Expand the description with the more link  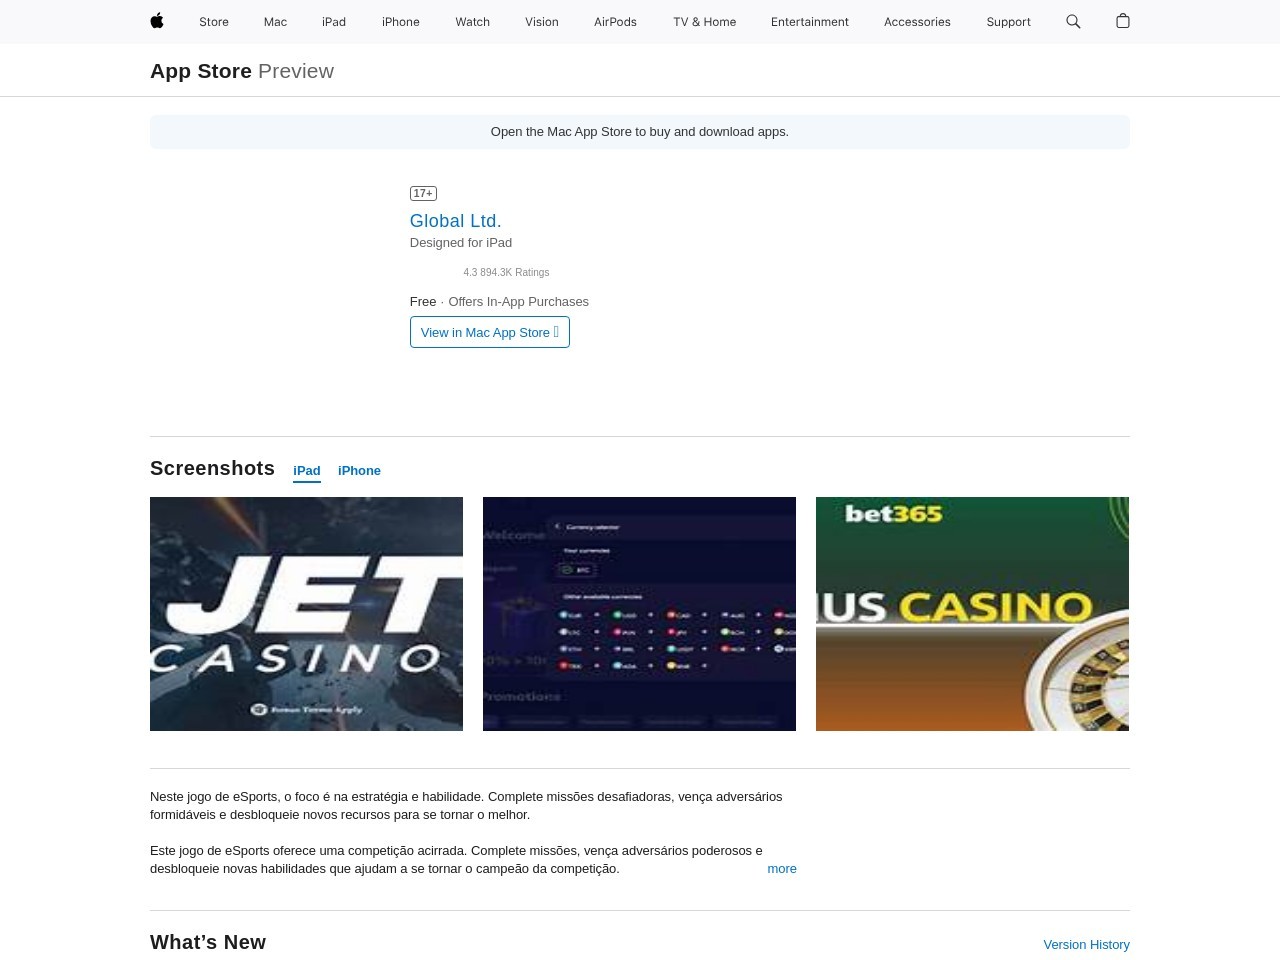(781, 869)
